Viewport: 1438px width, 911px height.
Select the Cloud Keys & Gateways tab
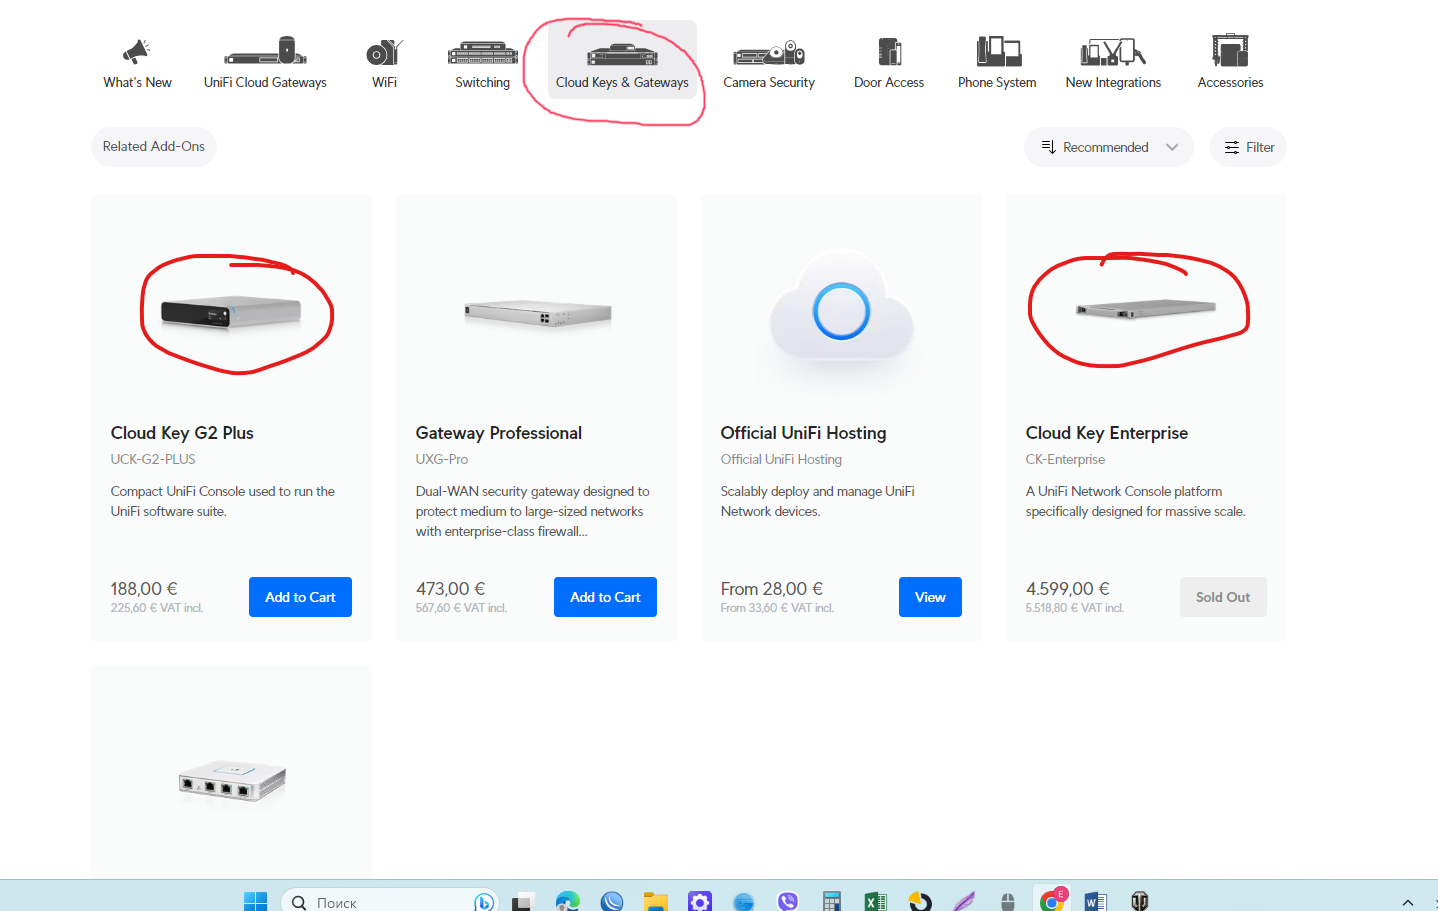pos(622,60)
